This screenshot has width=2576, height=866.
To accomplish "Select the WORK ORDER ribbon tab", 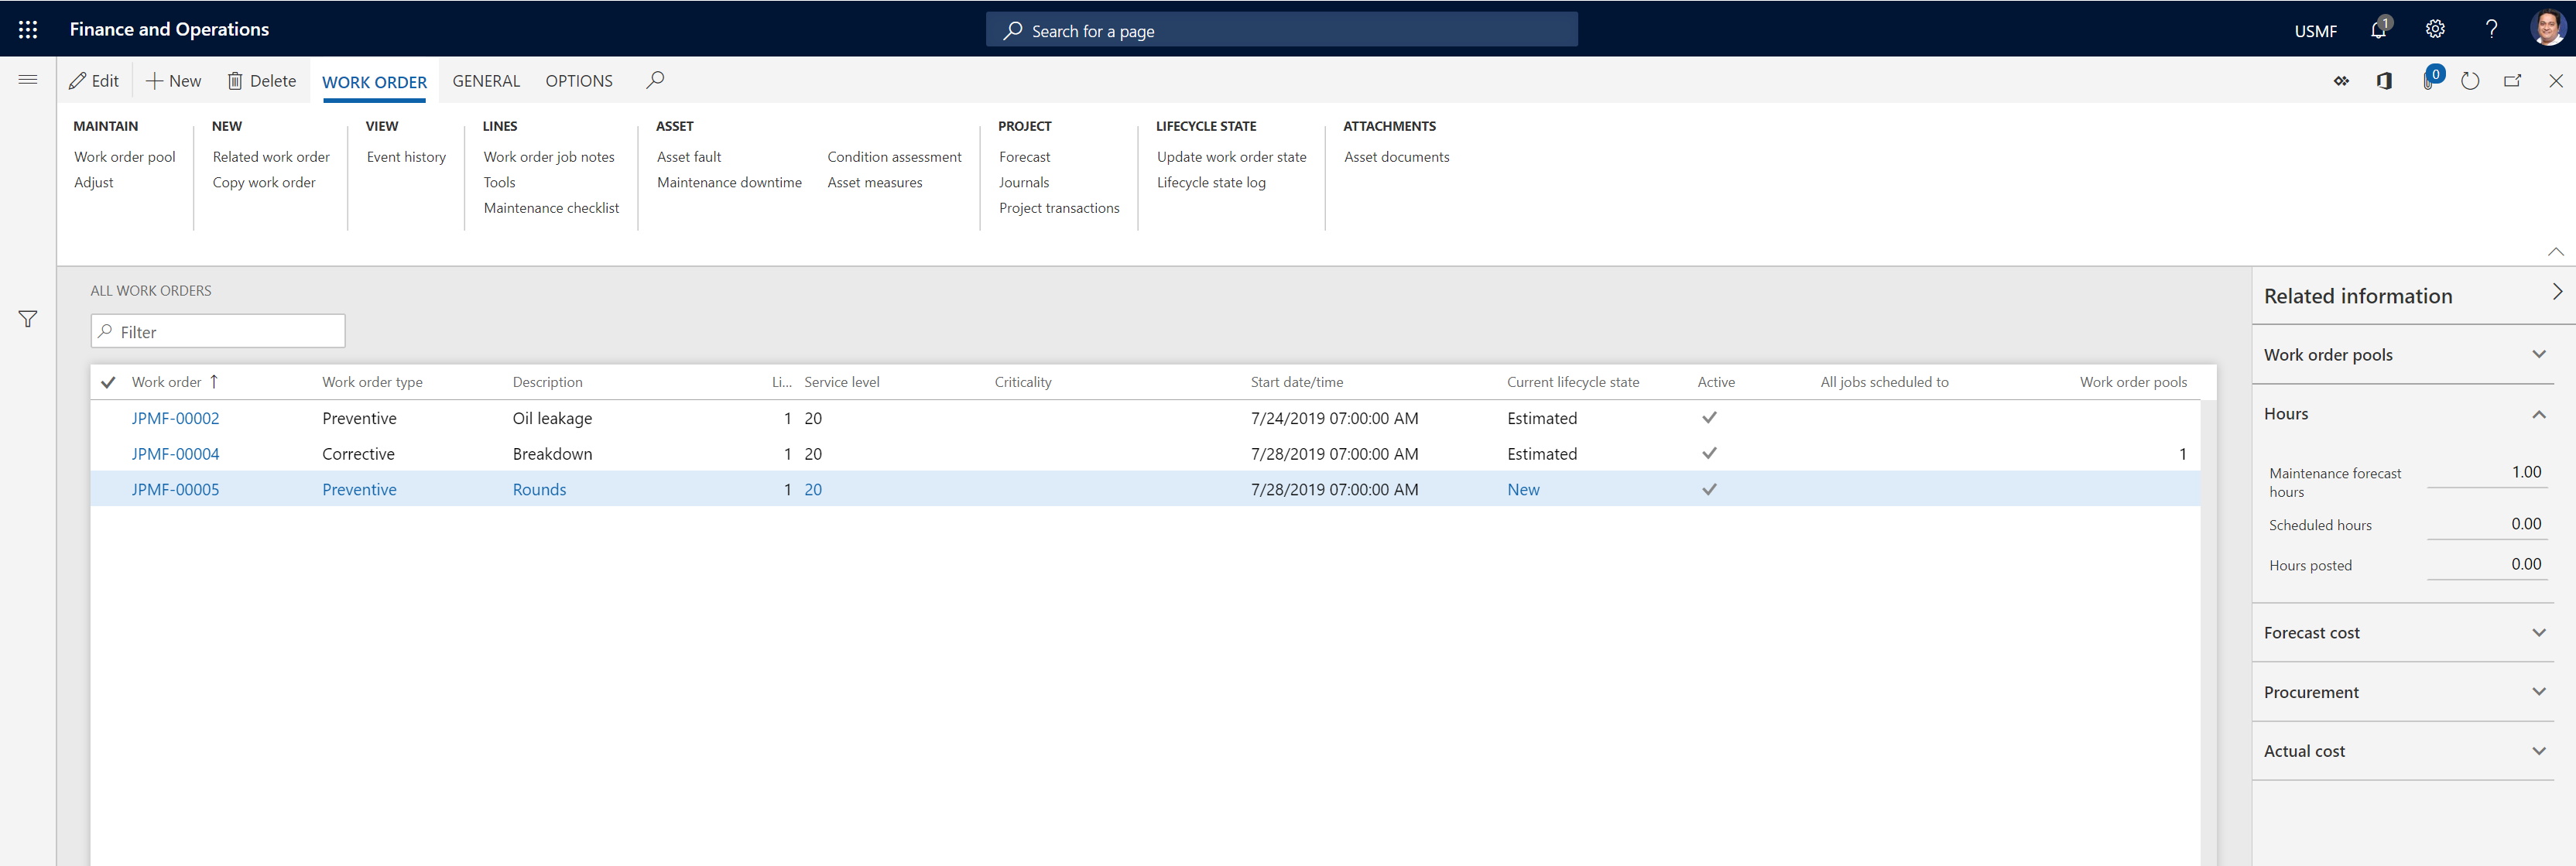I will [x=372, y=79].
